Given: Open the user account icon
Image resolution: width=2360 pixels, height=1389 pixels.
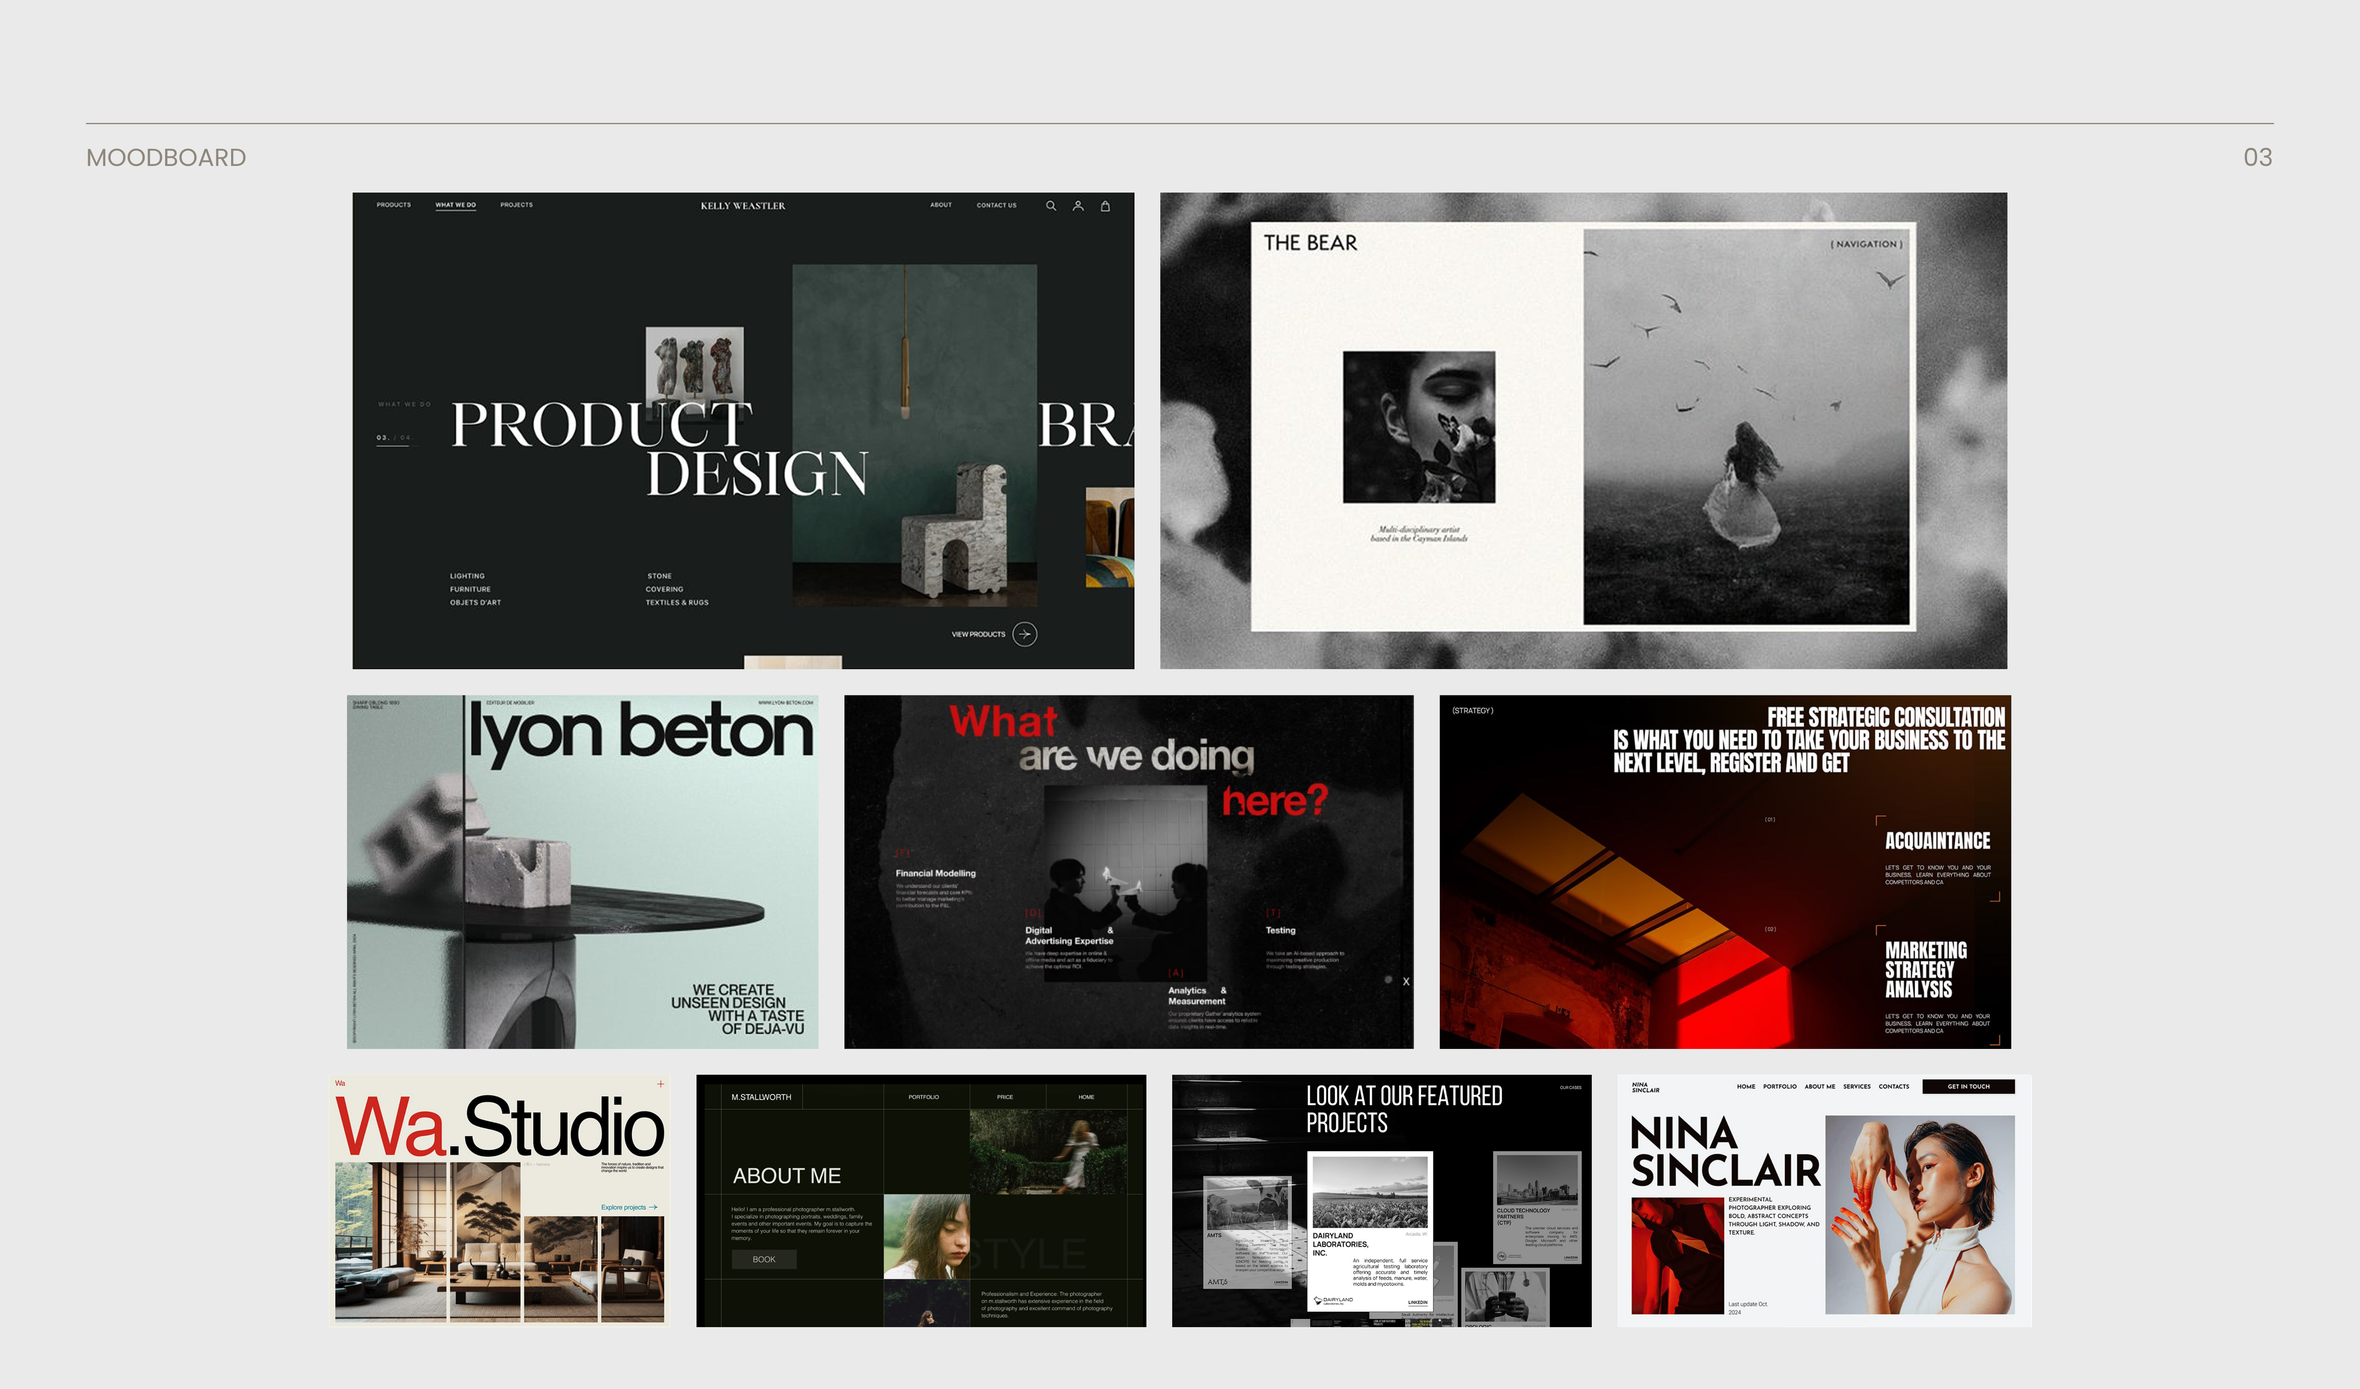Looking at the screenshot, I should point(1078,206).
